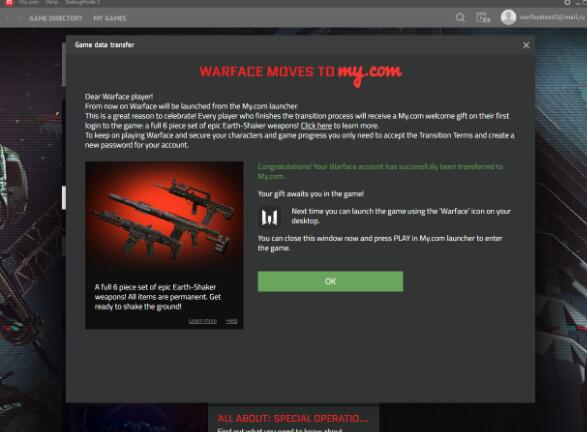The width and height of the screenshot is (587, 432).
Task: Click the Help link under weapons image
Action: pyautogui.click(x=231, y=321)
